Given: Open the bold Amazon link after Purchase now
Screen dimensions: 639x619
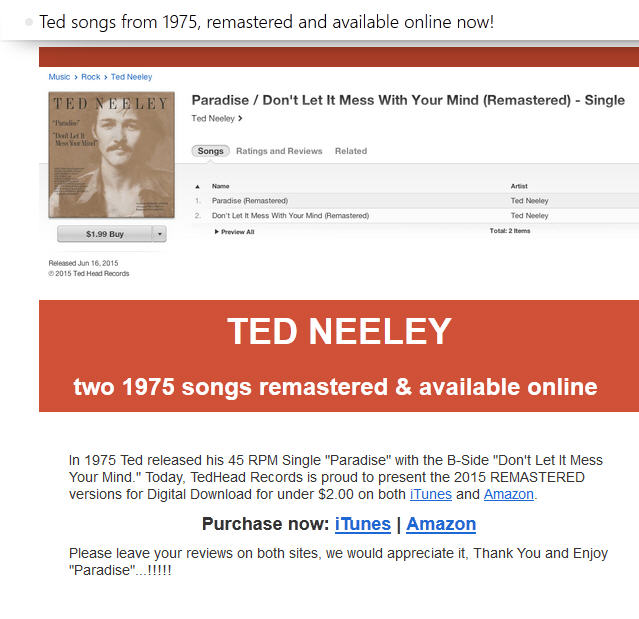Looking at the screenshot, I should [x=441, y=524].
